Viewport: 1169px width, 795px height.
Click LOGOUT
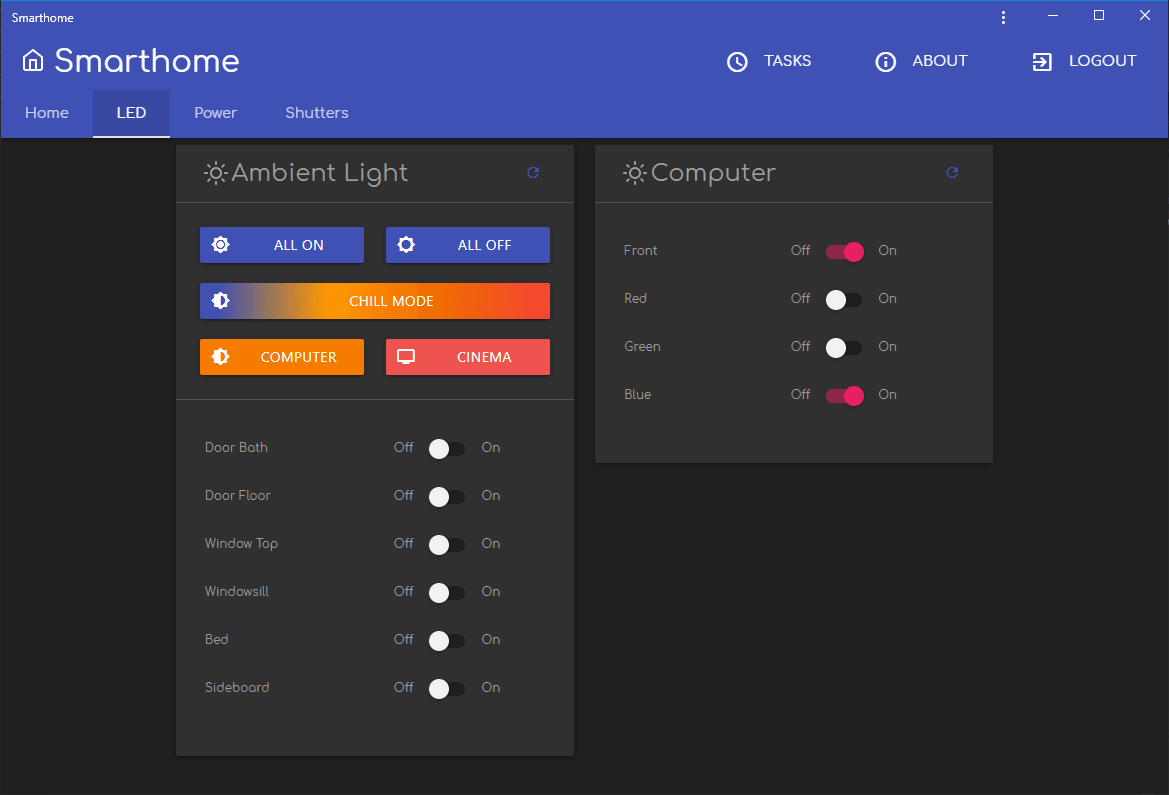pyautogui.click(x=1084, y=61)
